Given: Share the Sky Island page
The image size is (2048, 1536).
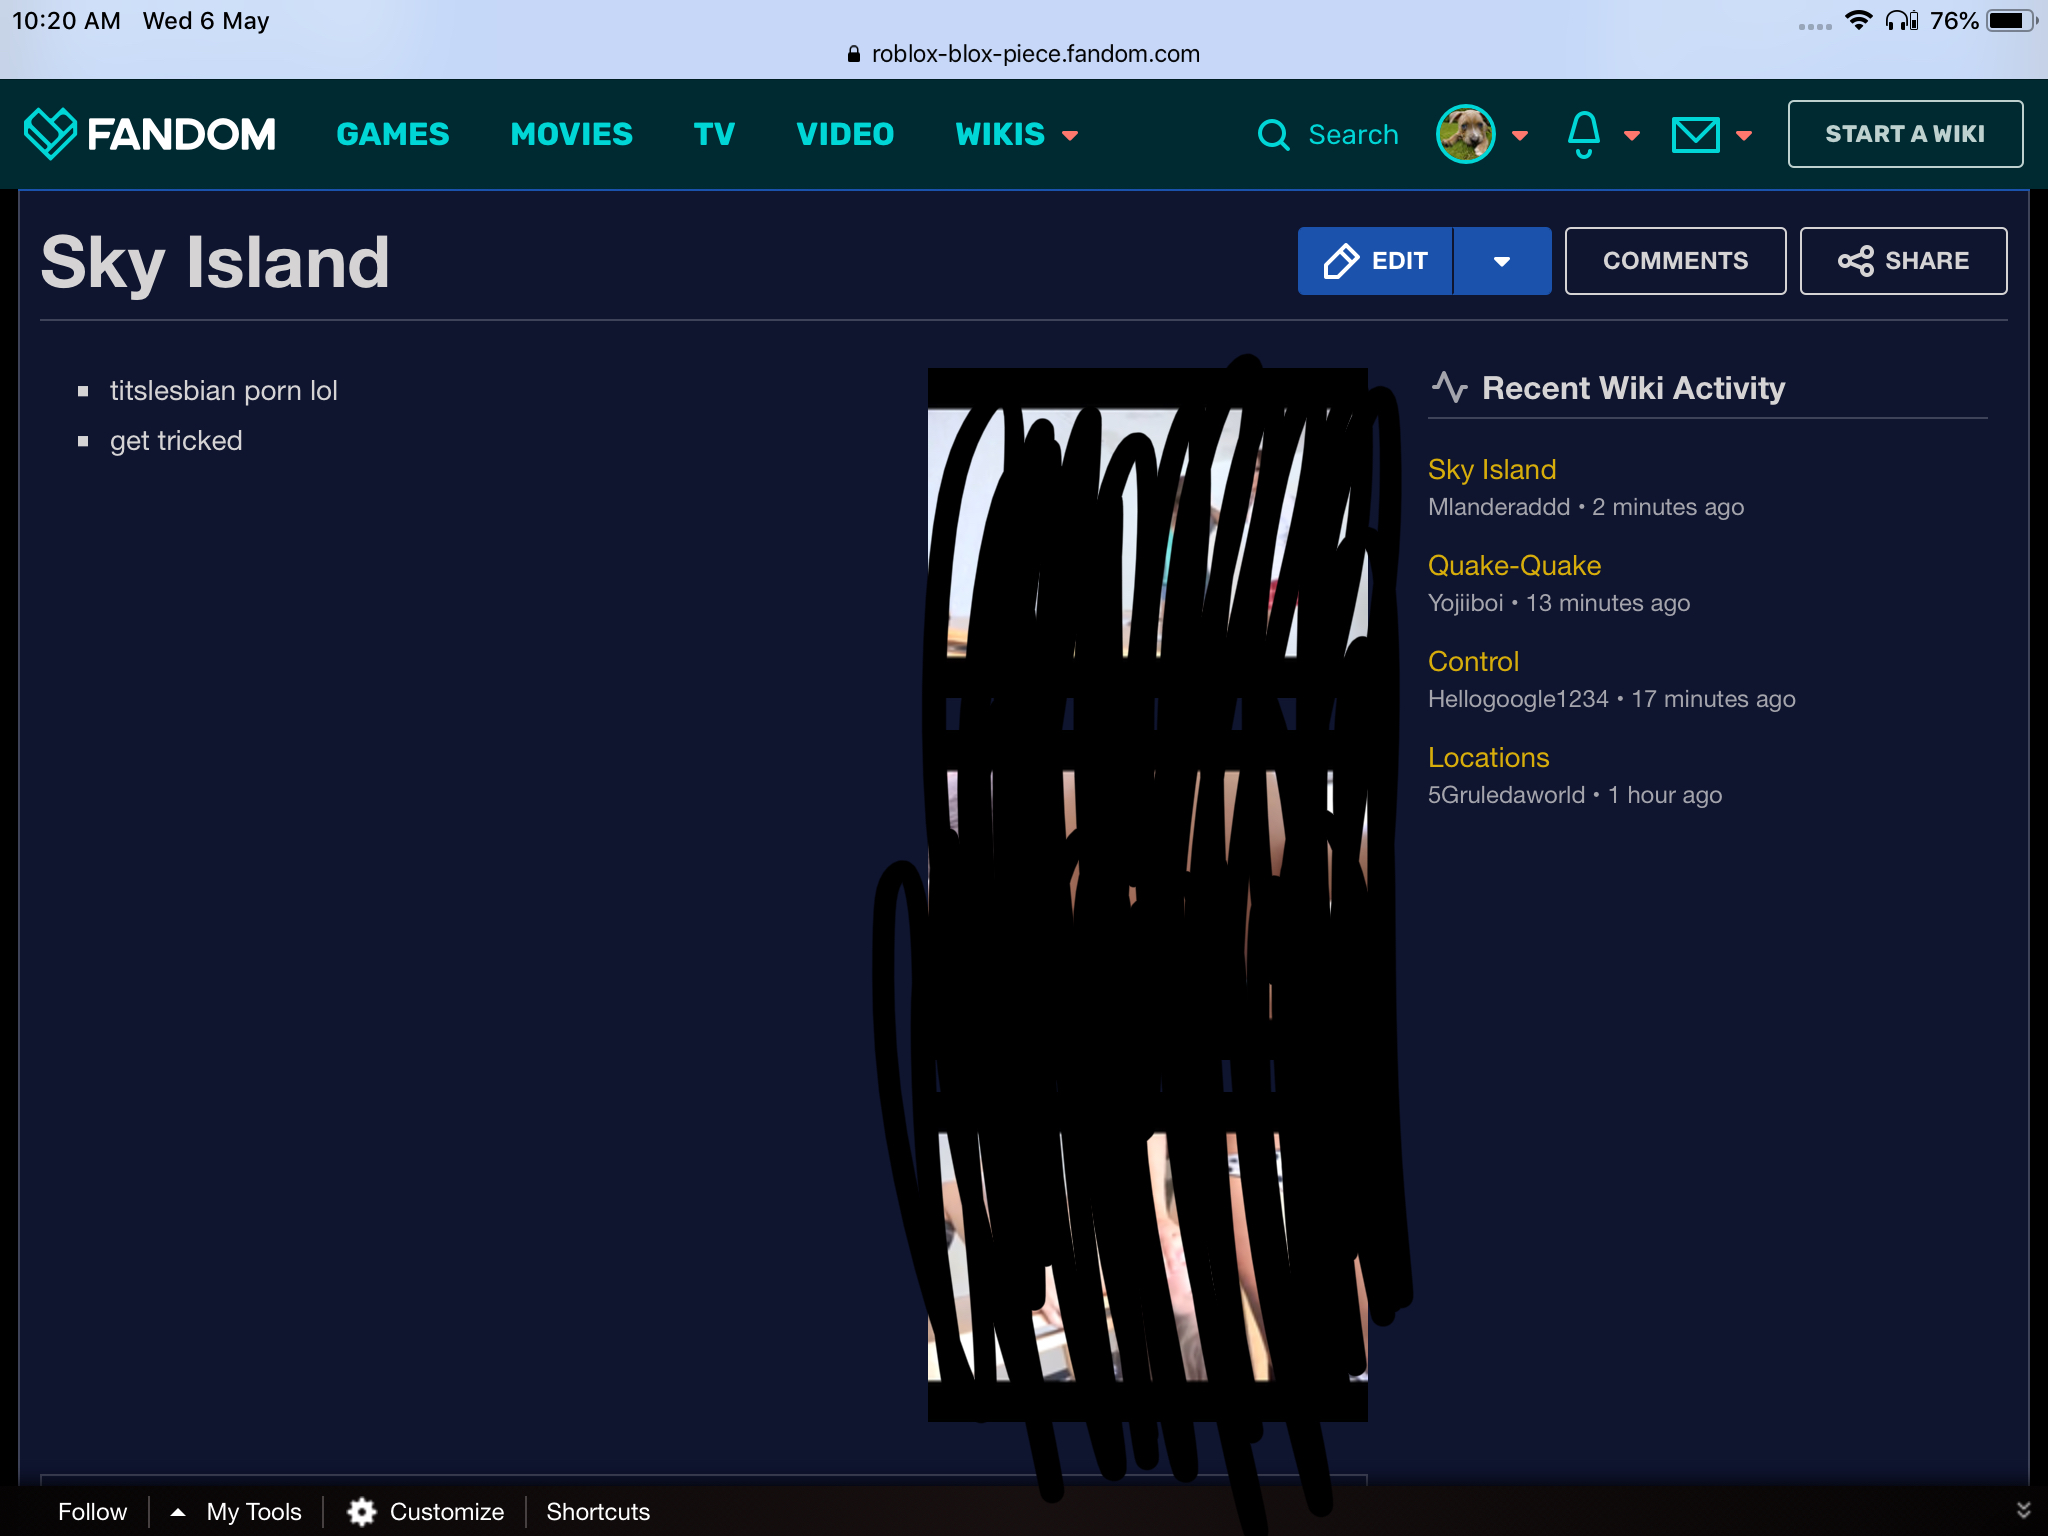Looking at the screenshot, I should pyautogui.click(x=1902, y=261).
